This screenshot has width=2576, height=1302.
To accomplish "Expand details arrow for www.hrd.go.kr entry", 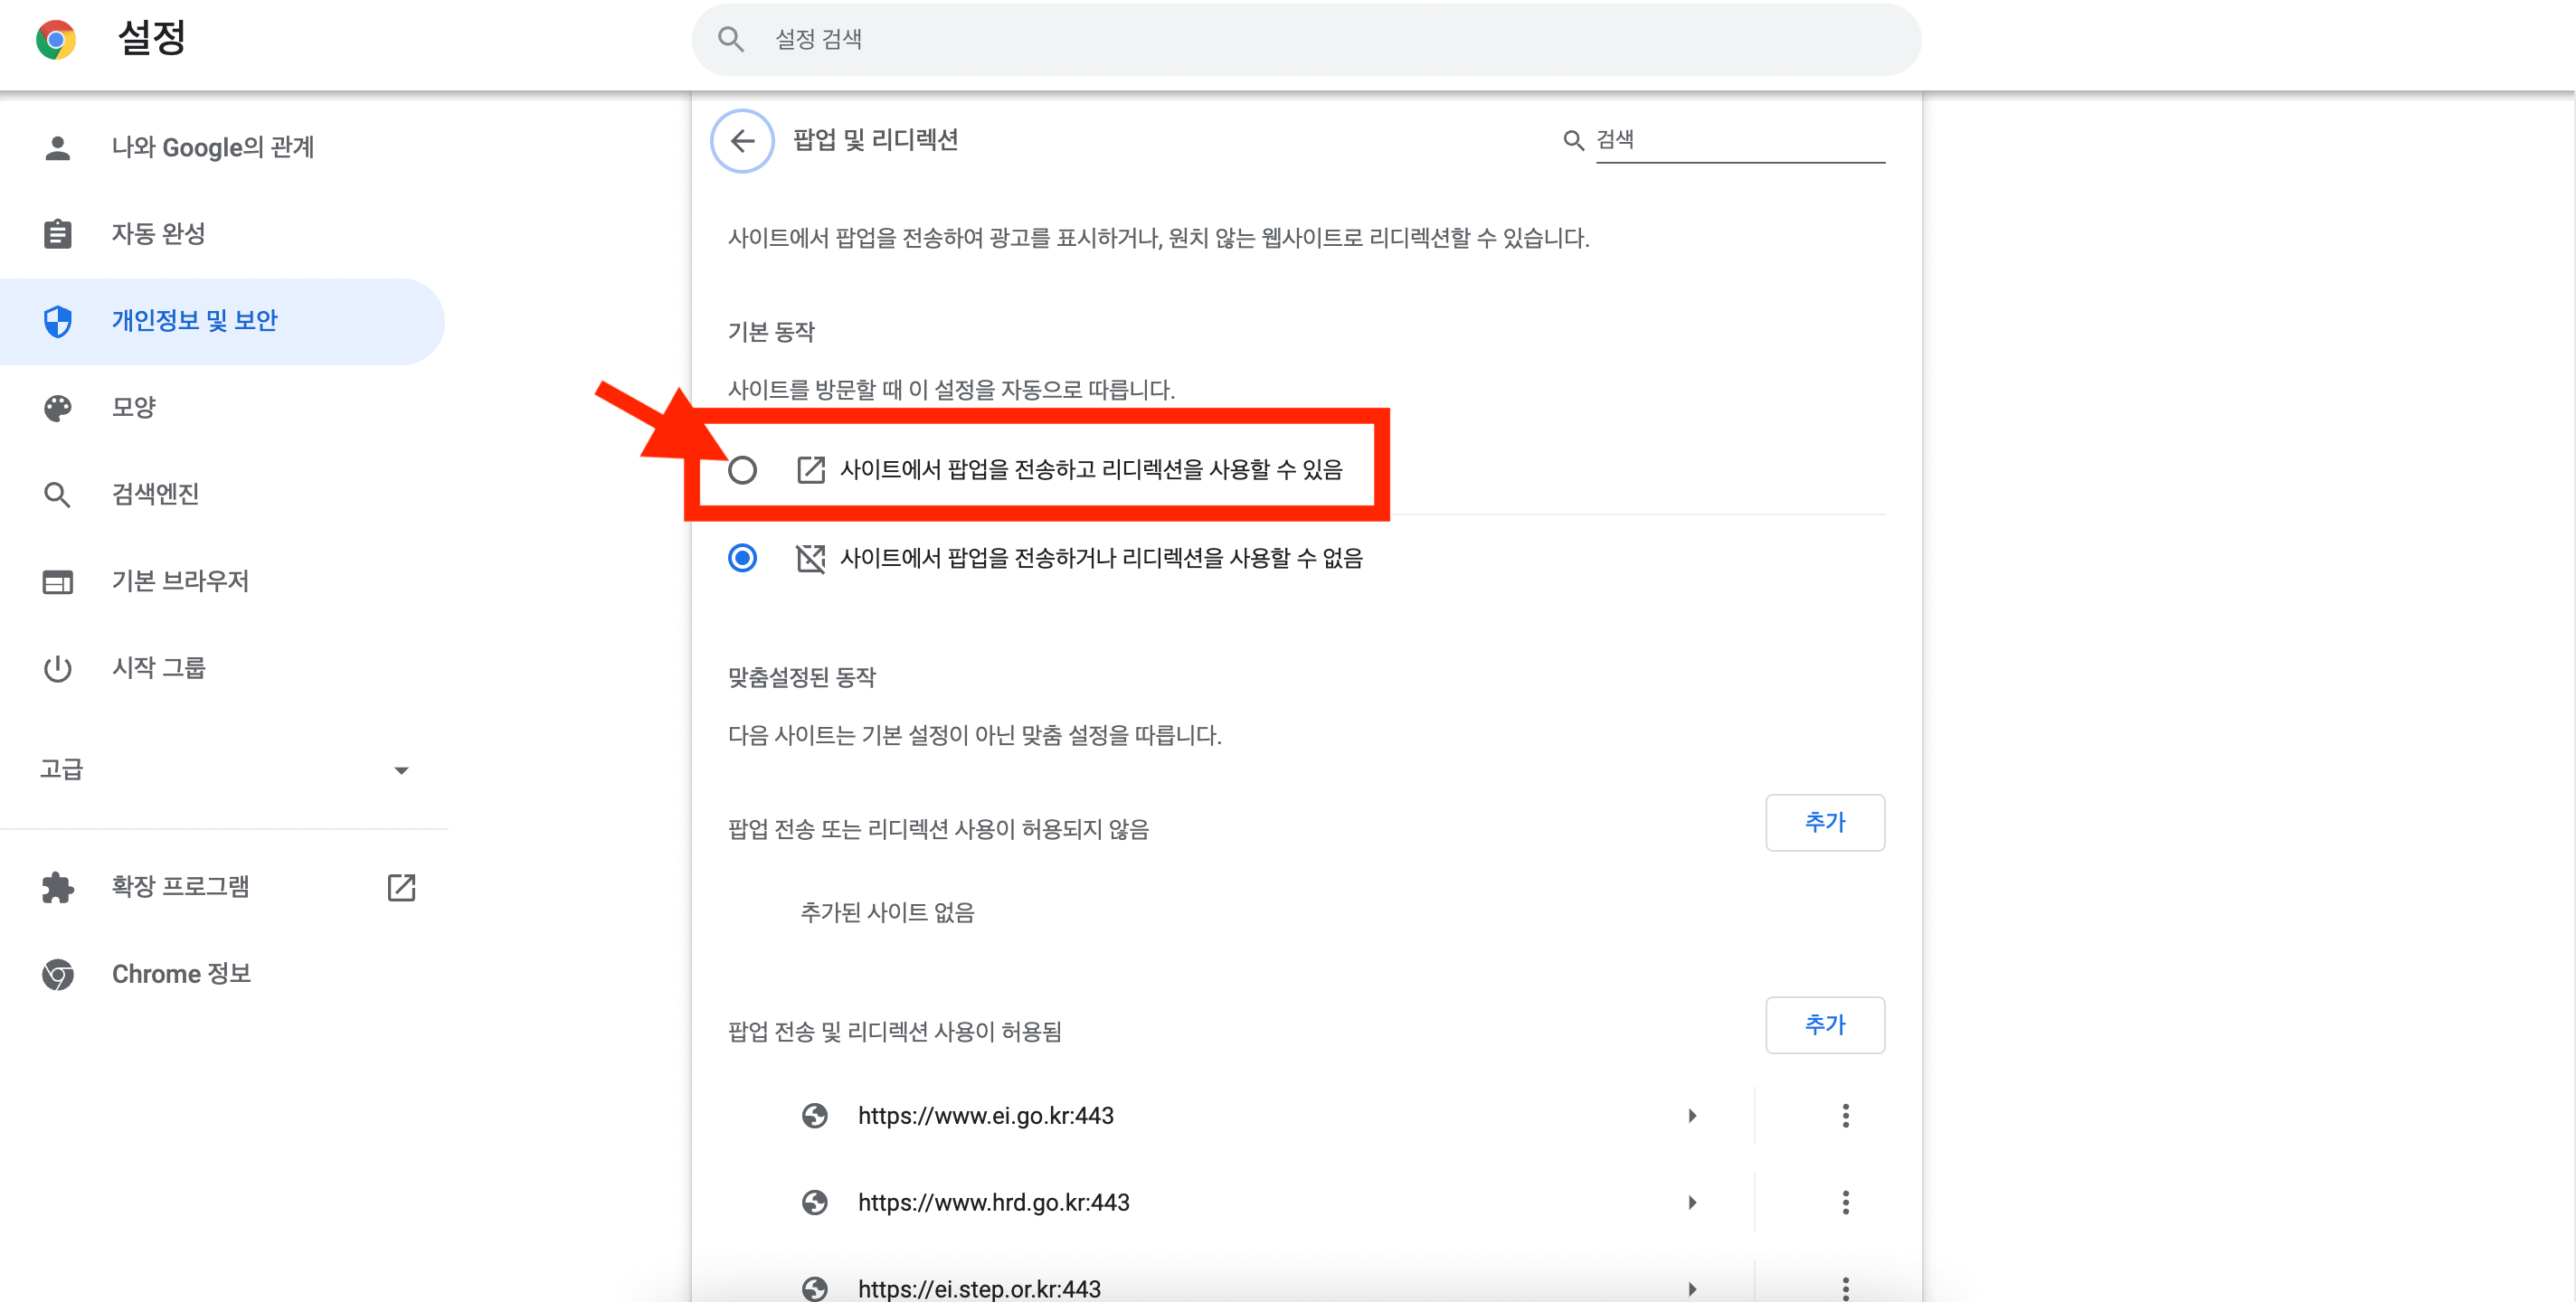I will tap(1693, 1203).
